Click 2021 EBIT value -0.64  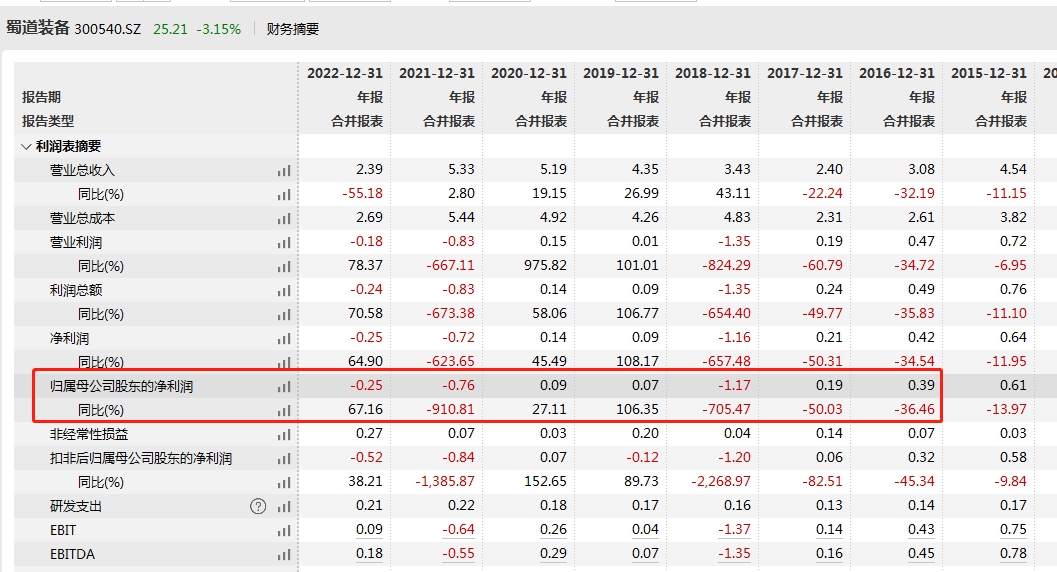[458, 530]
